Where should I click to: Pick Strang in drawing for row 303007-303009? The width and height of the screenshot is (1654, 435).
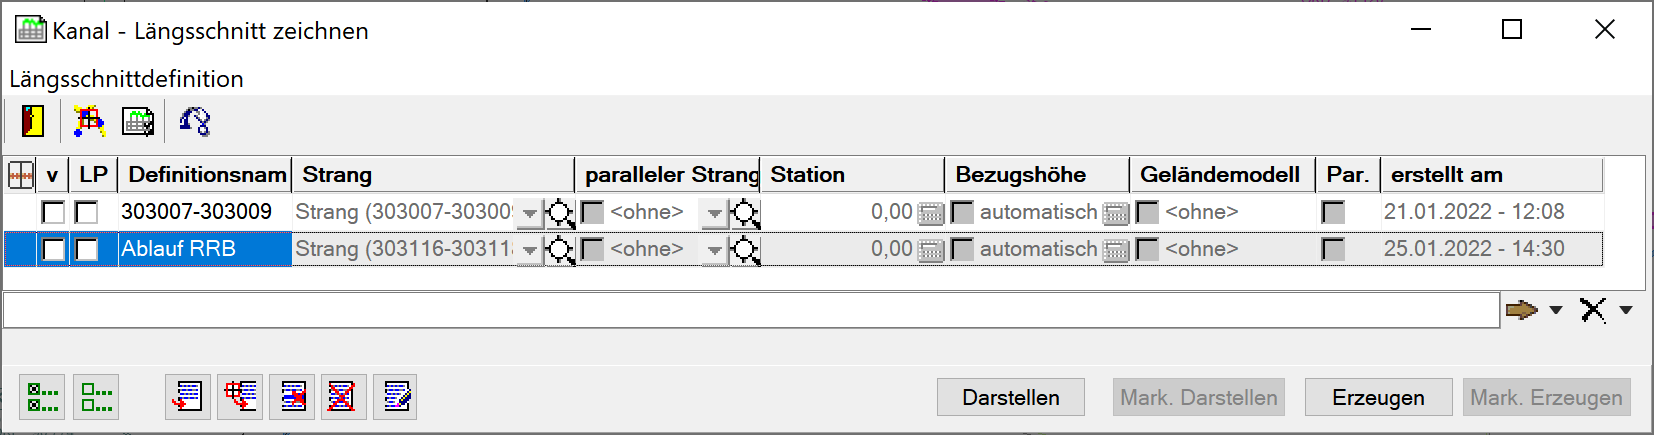click(x=560, y=213)
